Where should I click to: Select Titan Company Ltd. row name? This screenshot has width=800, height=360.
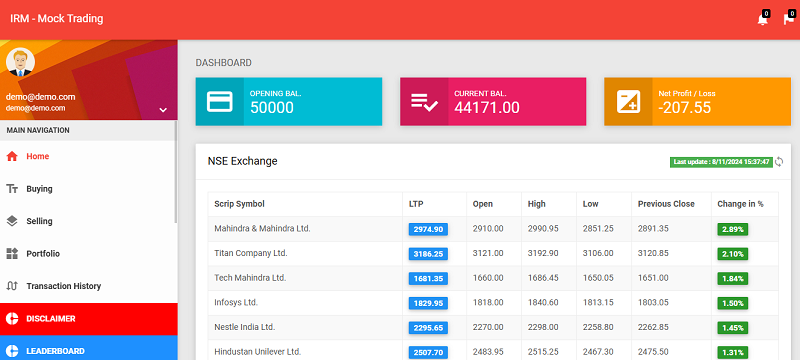pos(251,253)
